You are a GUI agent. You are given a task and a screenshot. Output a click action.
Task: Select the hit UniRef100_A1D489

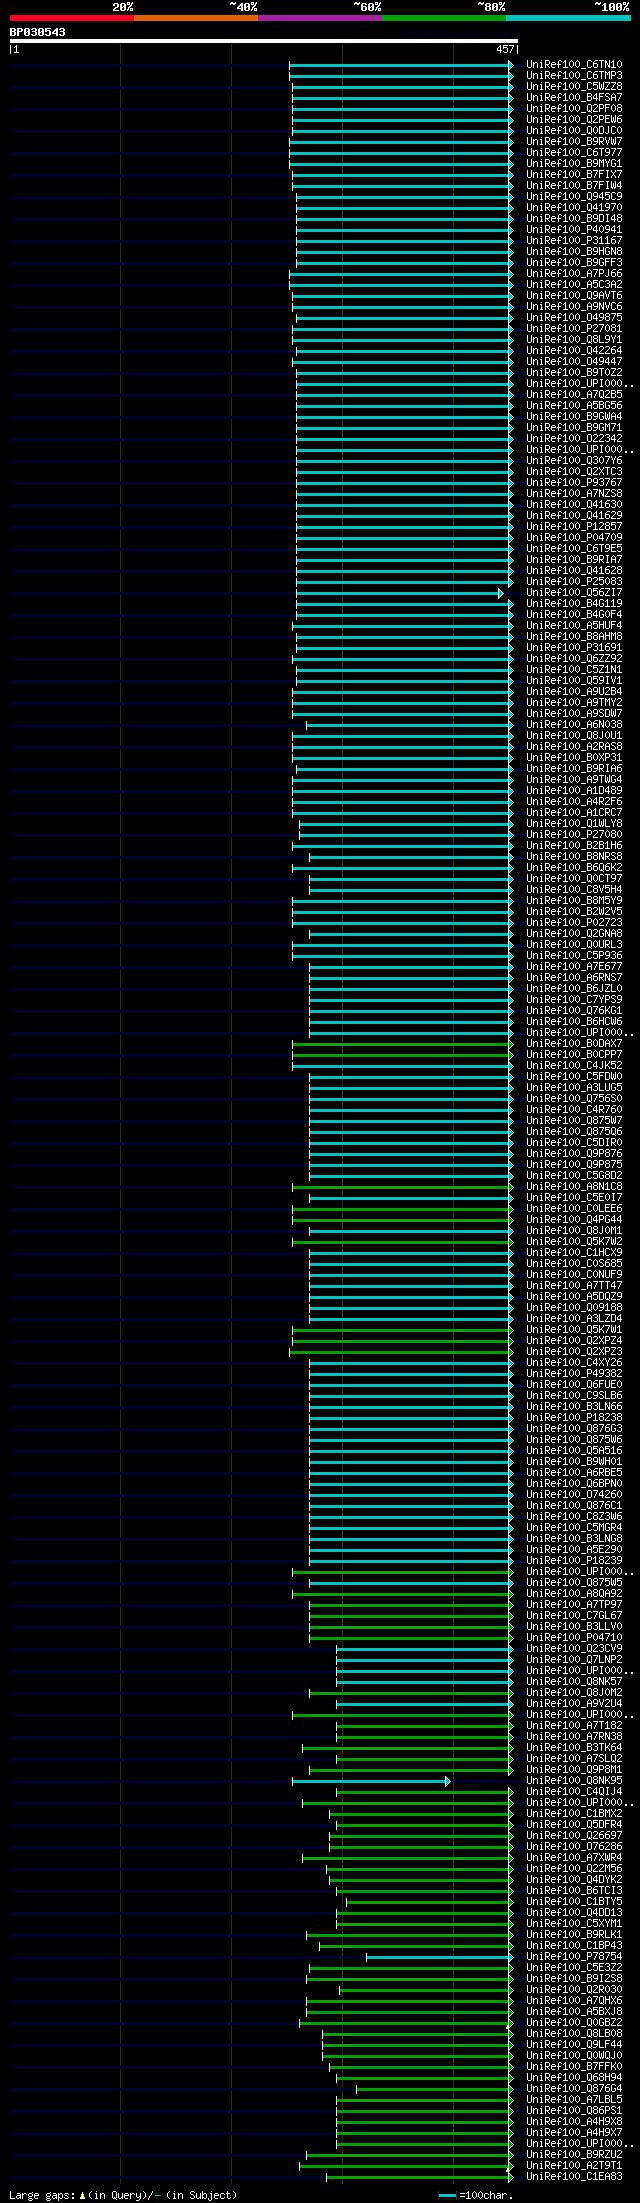[574, 790]
